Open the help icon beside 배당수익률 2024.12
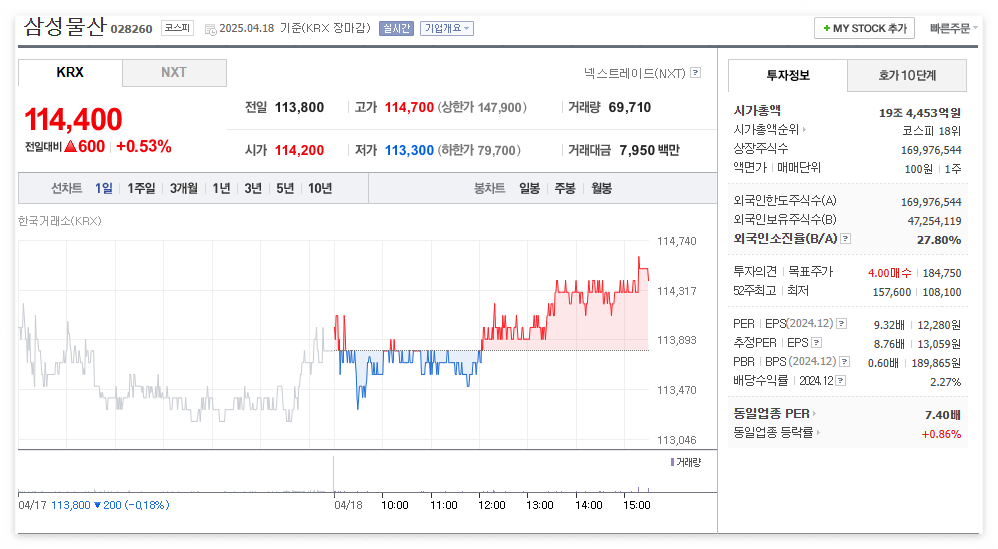 click(841, 380)
